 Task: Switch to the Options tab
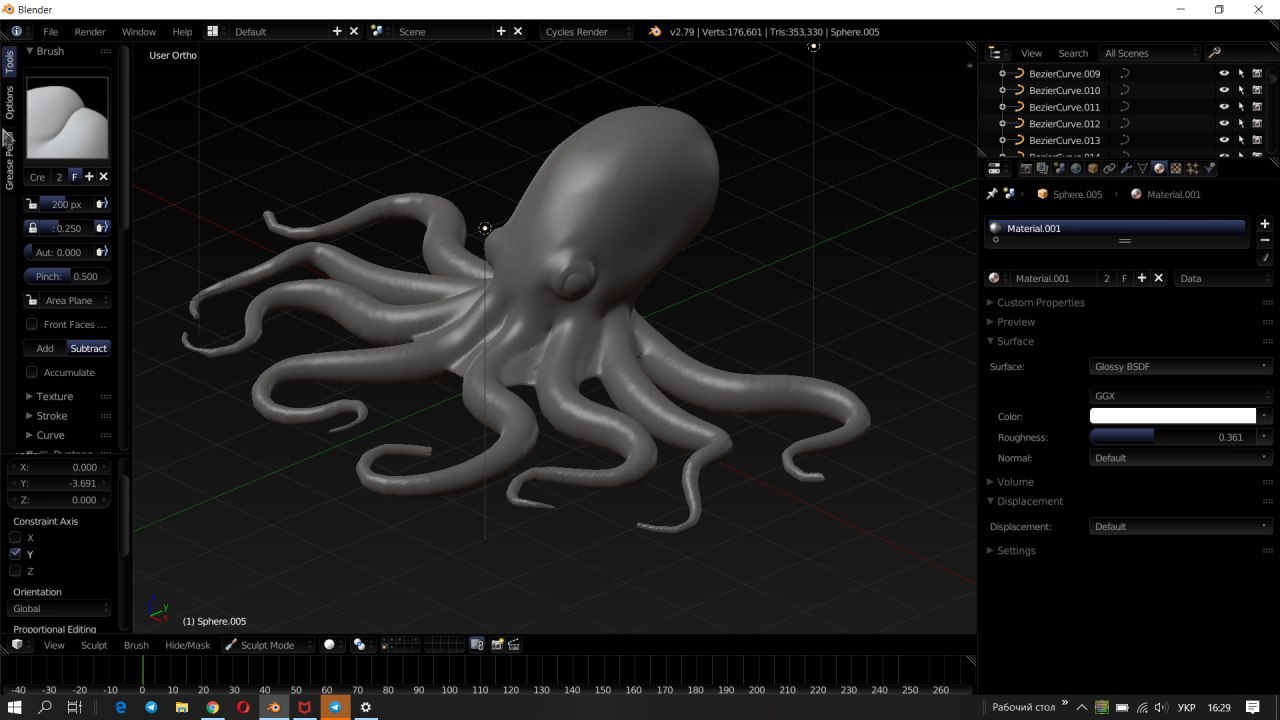click(x=9, y=102)
